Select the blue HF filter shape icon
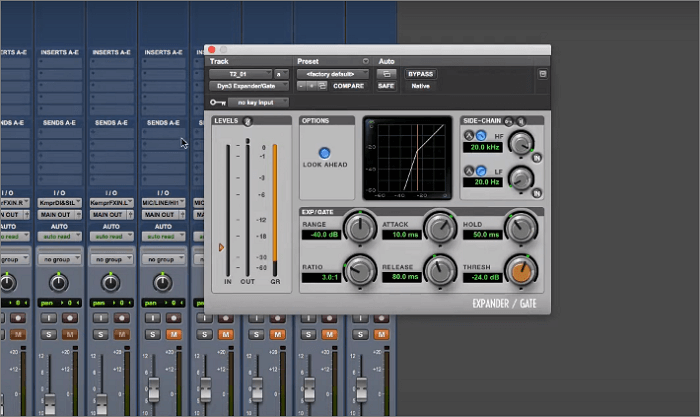Screen dimensions: 700x417 [x=480, y=135]
